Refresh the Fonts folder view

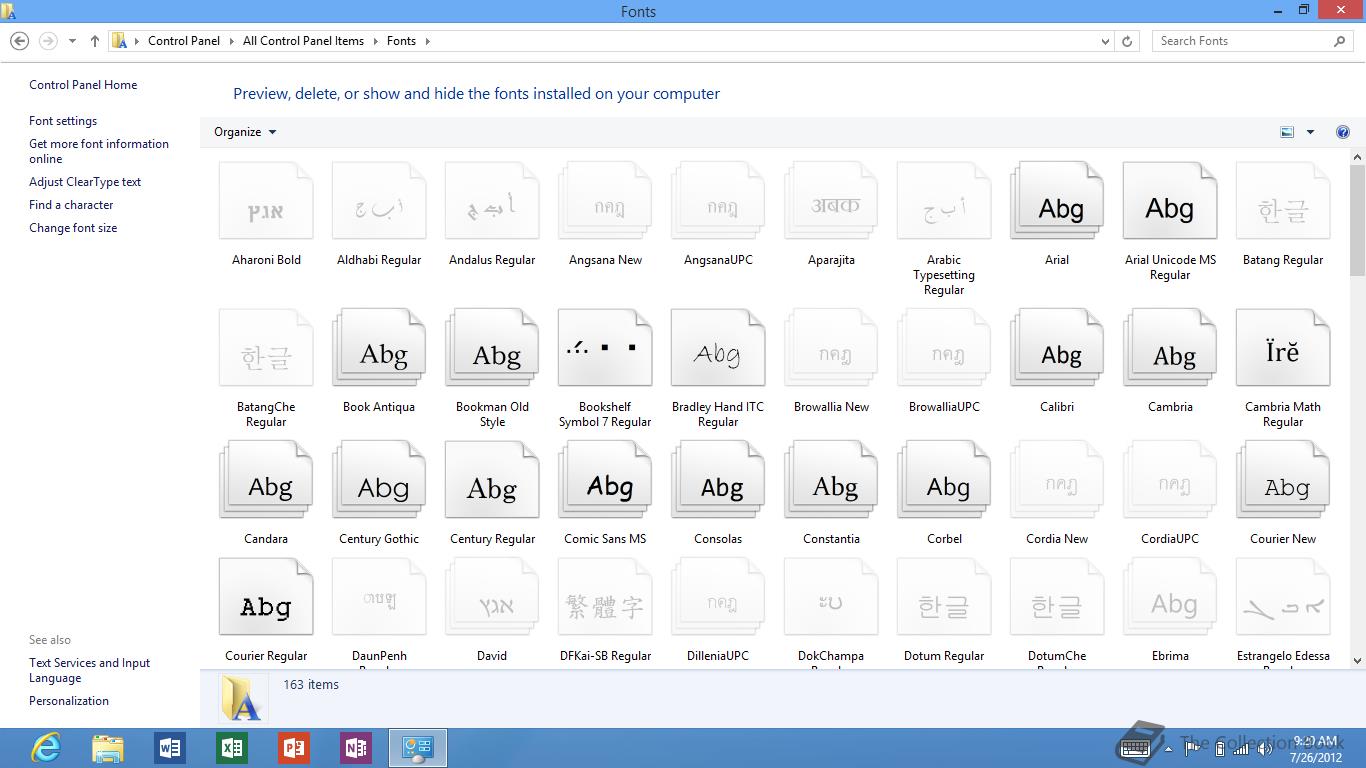click(1127, 41)
